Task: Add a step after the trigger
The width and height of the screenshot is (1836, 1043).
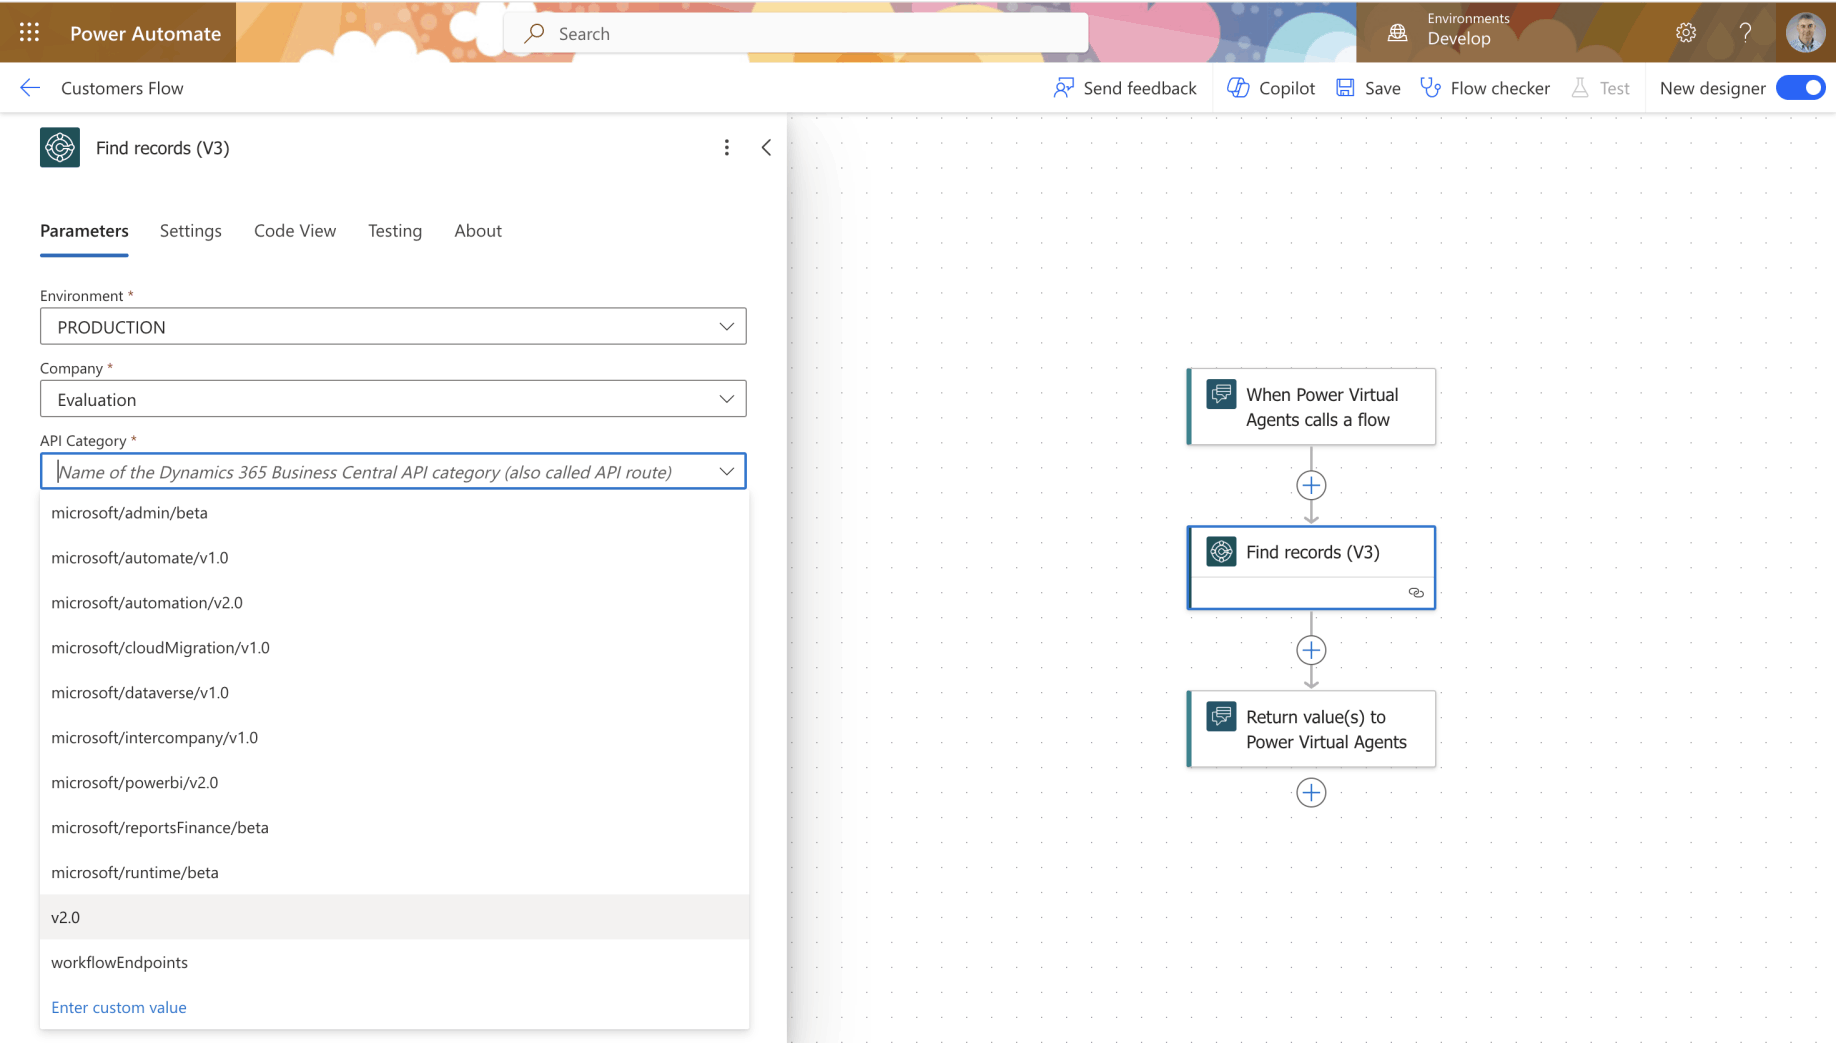Action: (1311, 486)
